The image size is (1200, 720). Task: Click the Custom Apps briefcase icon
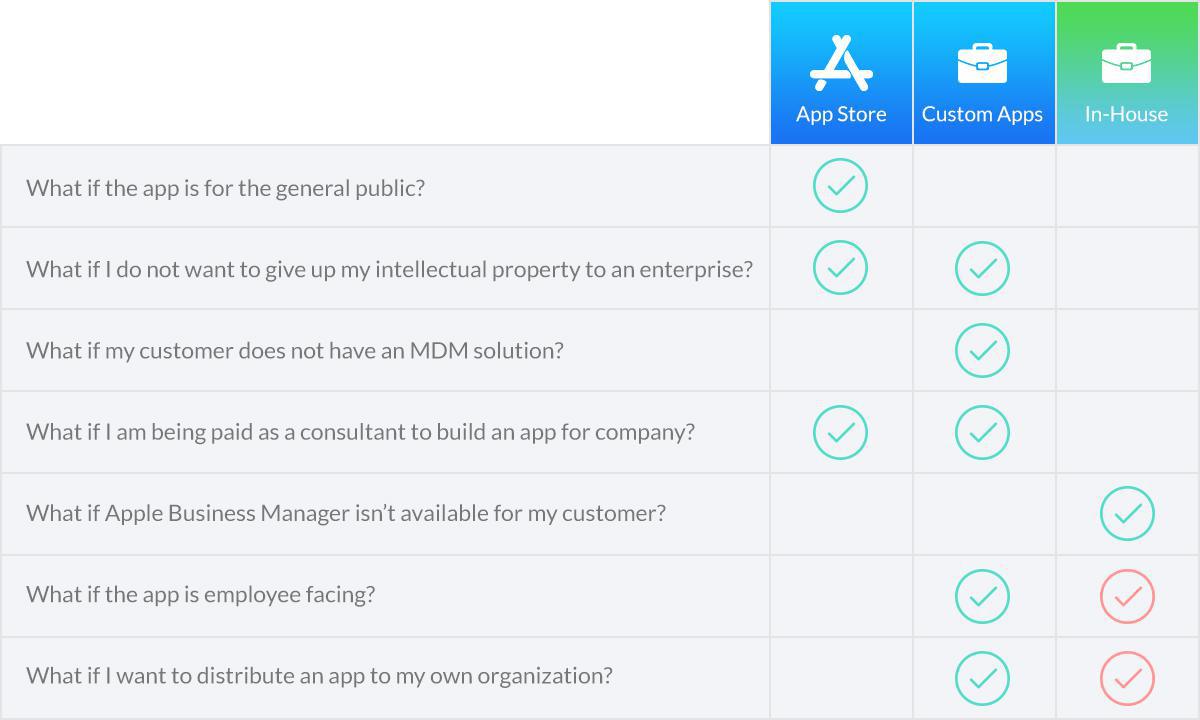pyautogui.click(x=982, y=64)
